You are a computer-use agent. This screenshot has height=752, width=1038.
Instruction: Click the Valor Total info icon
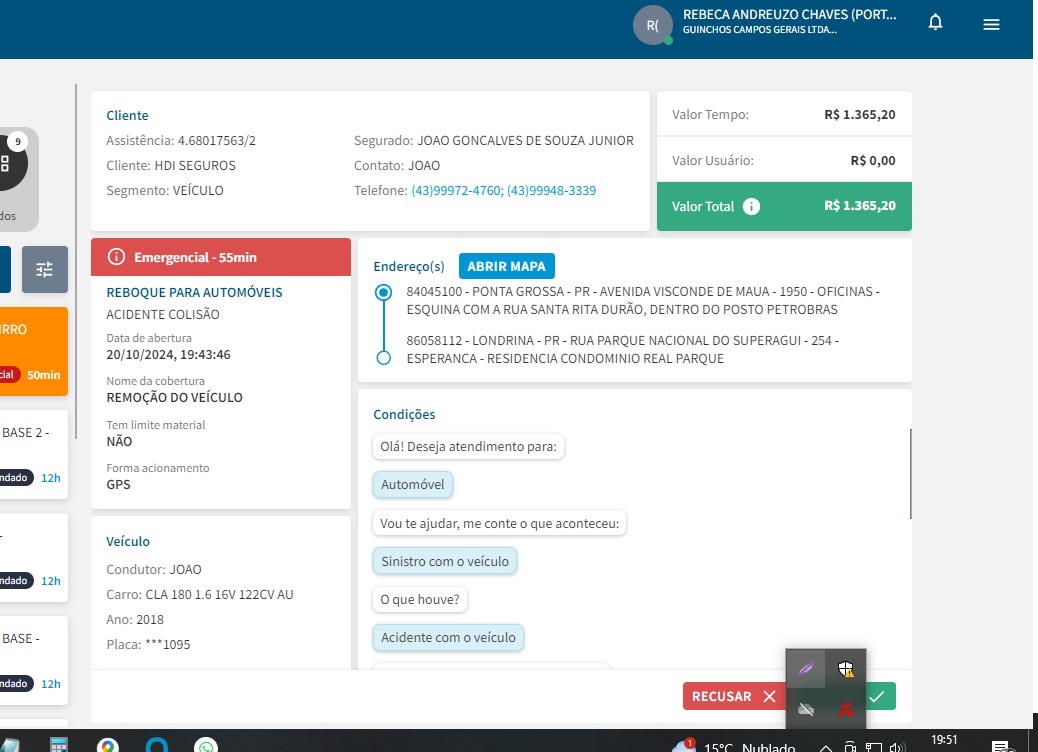pos(751,207)
